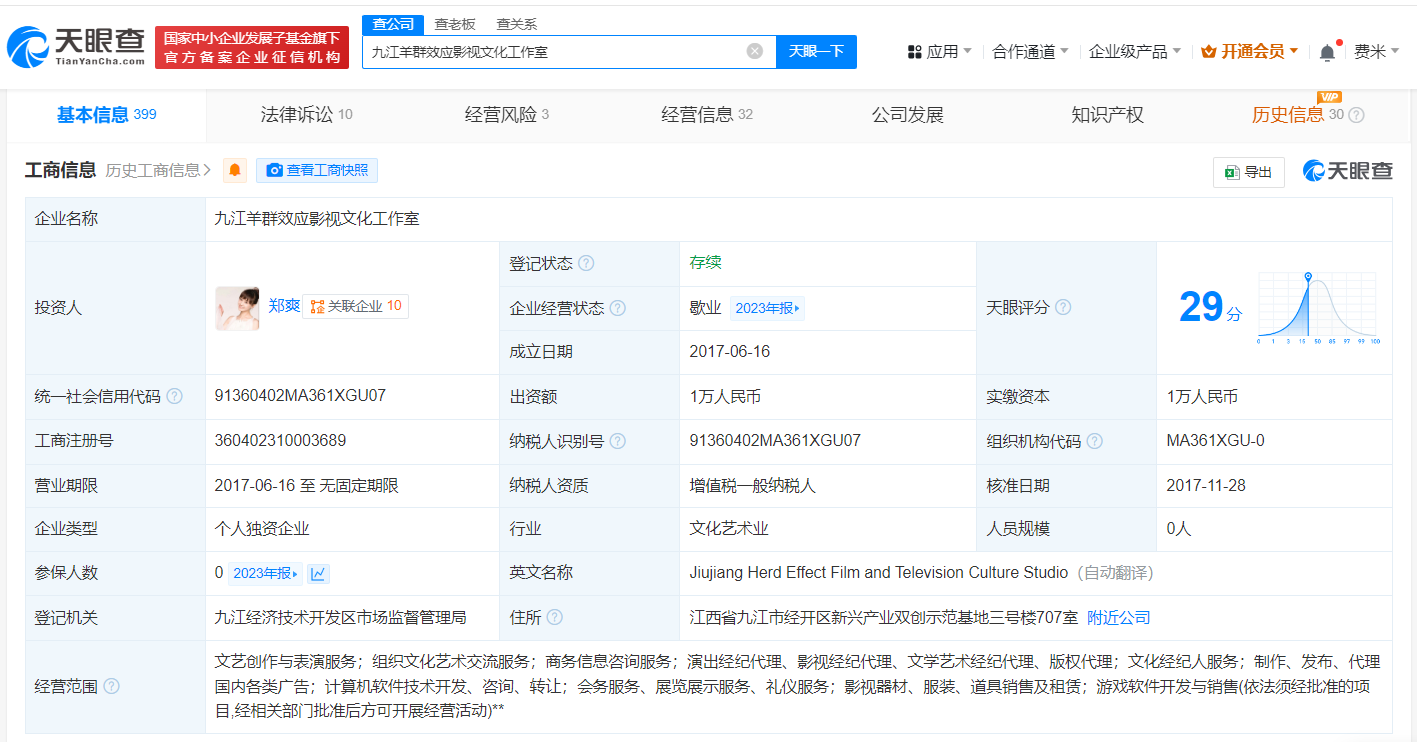This screenshot has height=742, width=1417.
Task: Expand the 合作通道 dropdown
Action: pos(1030,51)
